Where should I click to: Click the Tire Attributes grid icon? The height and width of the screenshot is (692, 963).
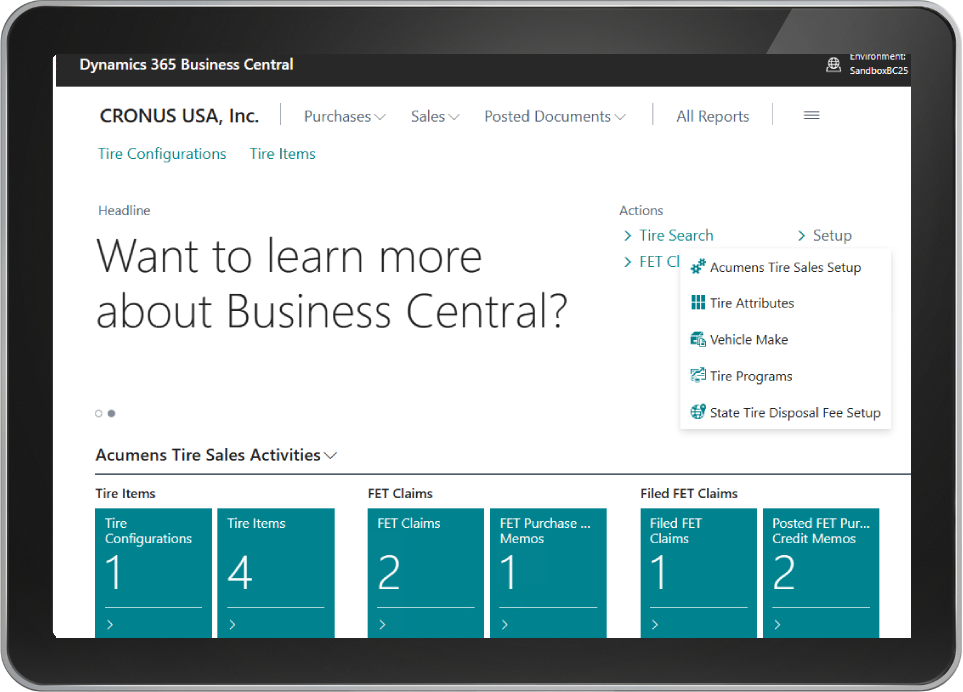coord(698,303)
